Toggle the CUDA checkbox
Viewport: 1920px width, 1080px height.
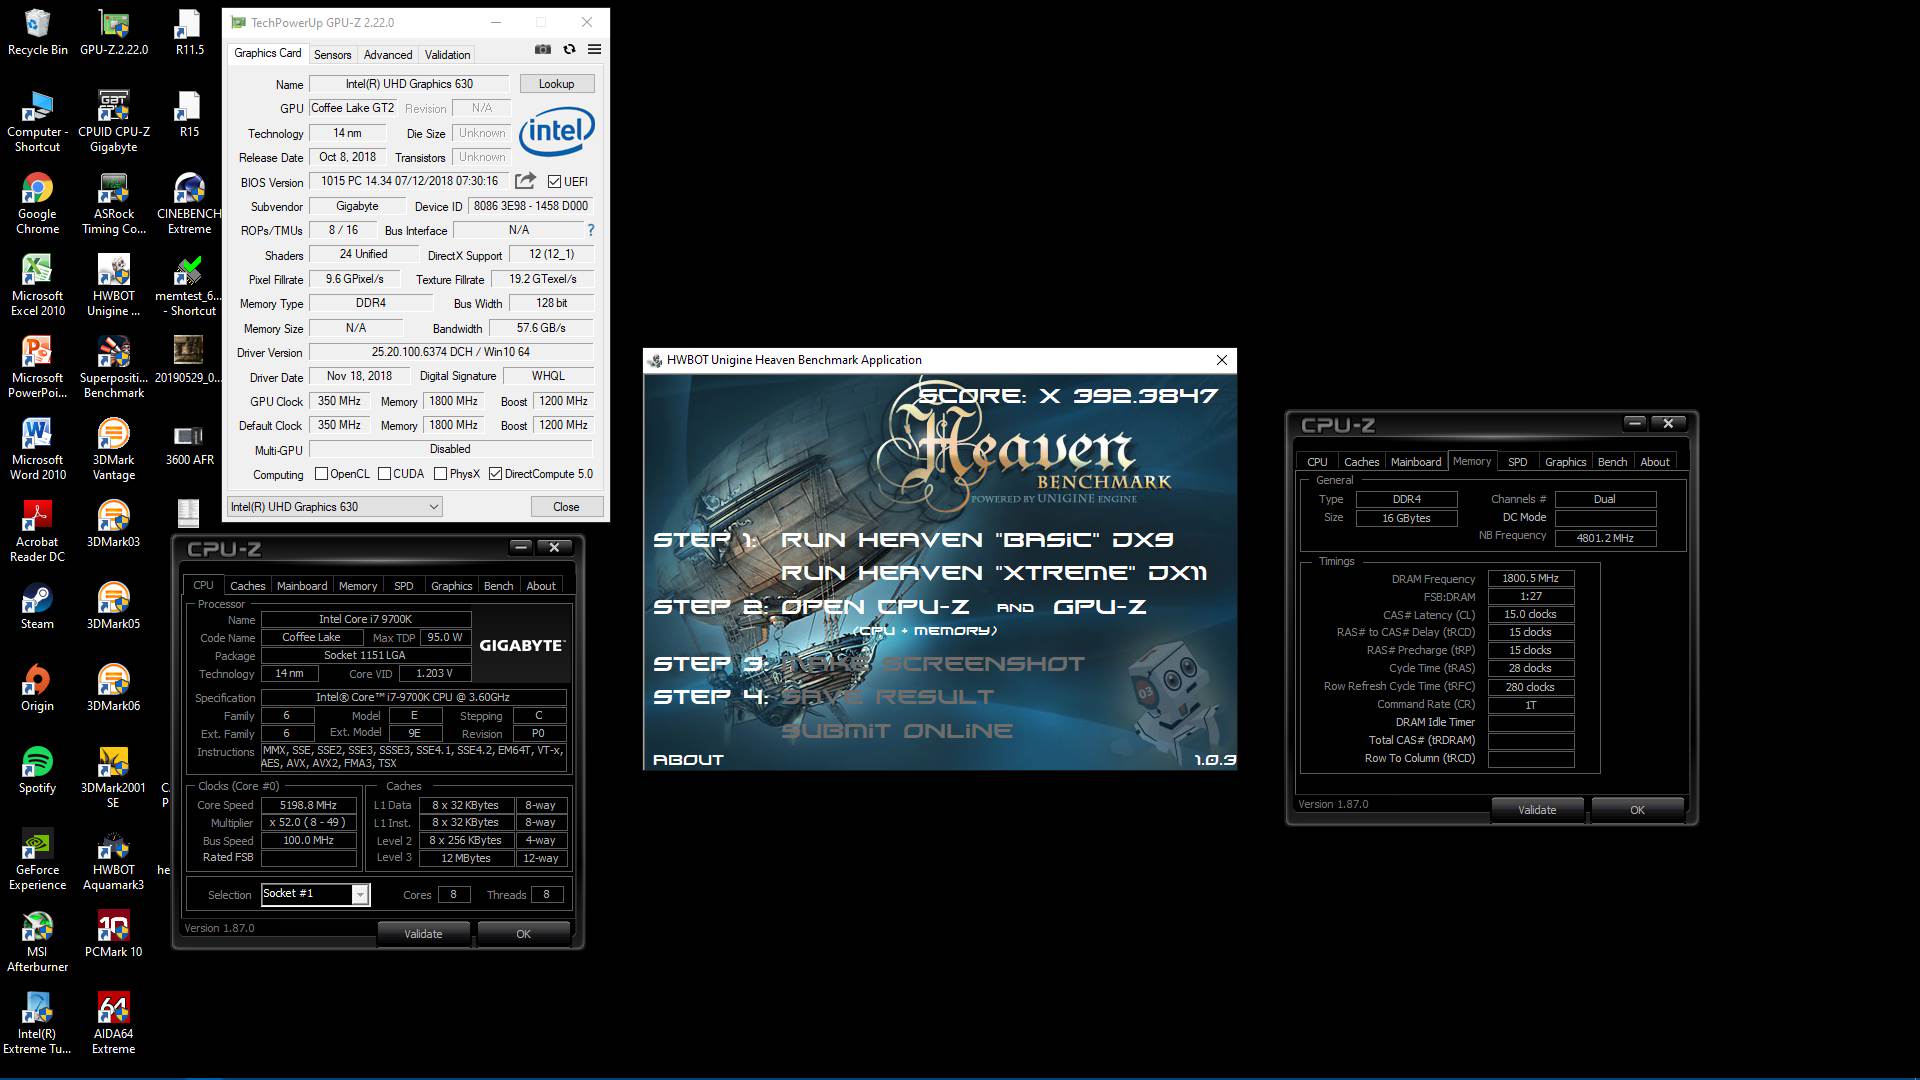384,474
